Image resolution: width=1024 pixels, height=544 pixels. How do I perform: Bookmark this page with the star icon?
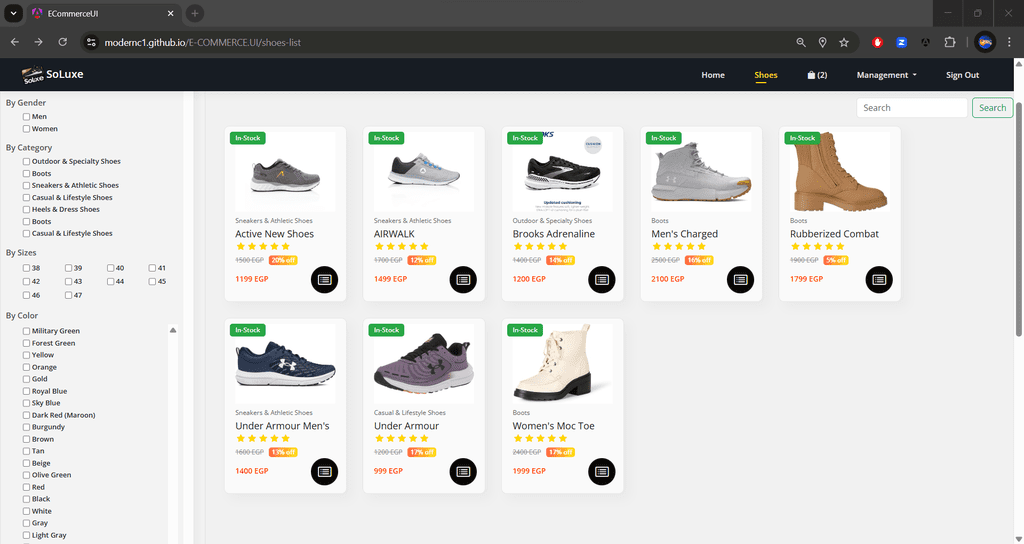coord(844,42)
